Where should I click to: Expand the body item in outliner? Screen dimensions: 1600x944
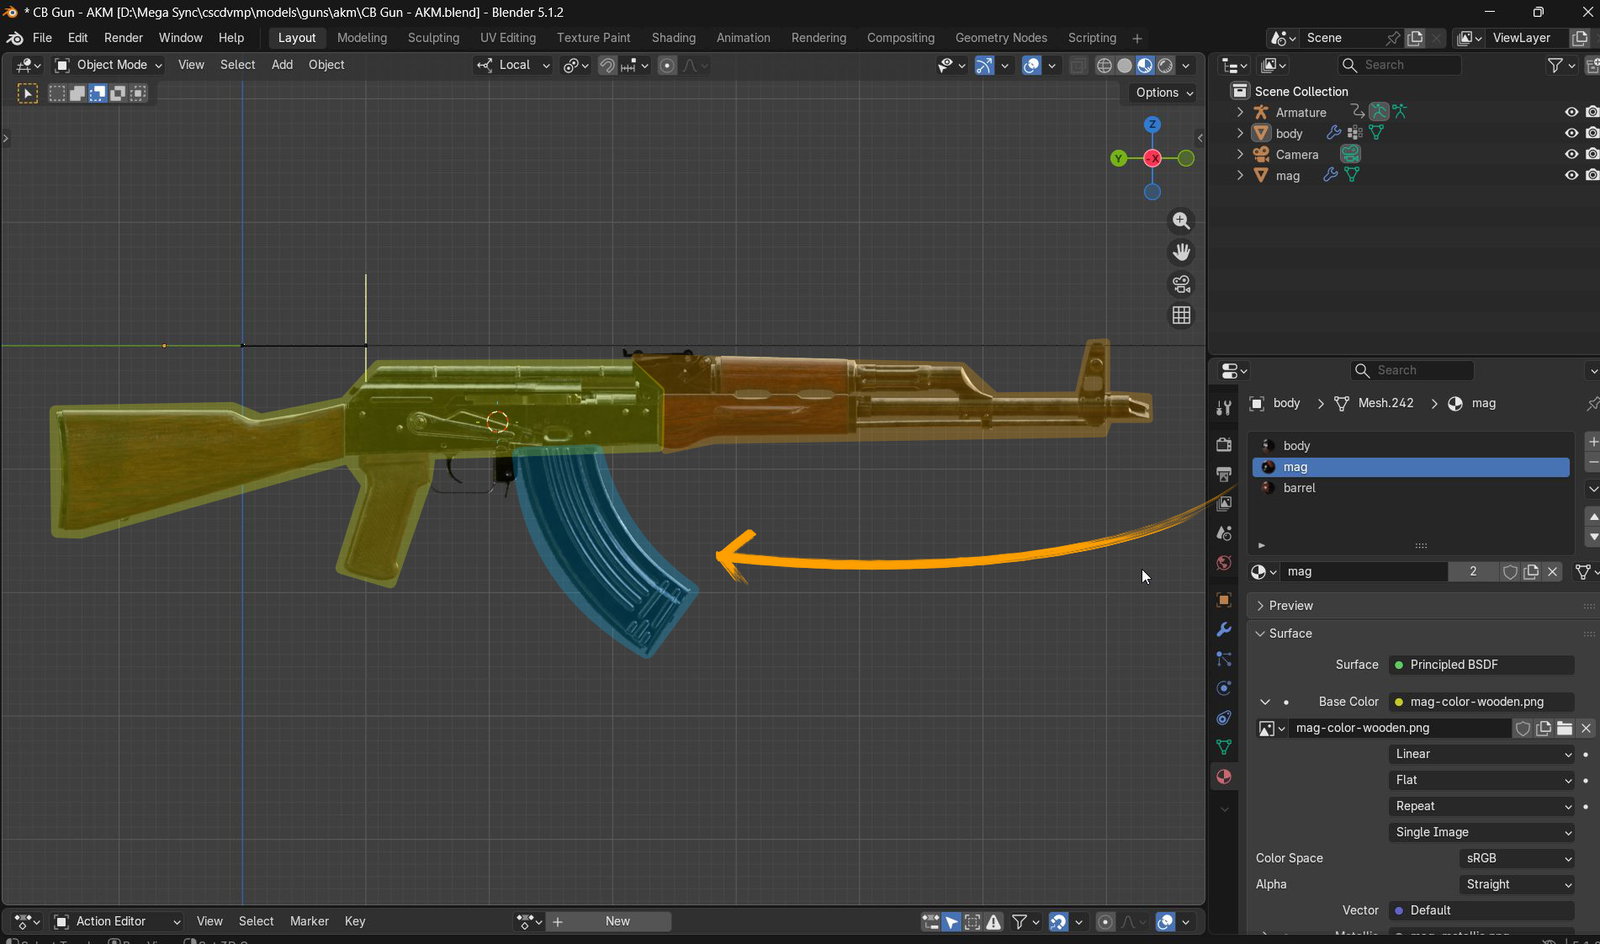click(x=1240, y=133)
